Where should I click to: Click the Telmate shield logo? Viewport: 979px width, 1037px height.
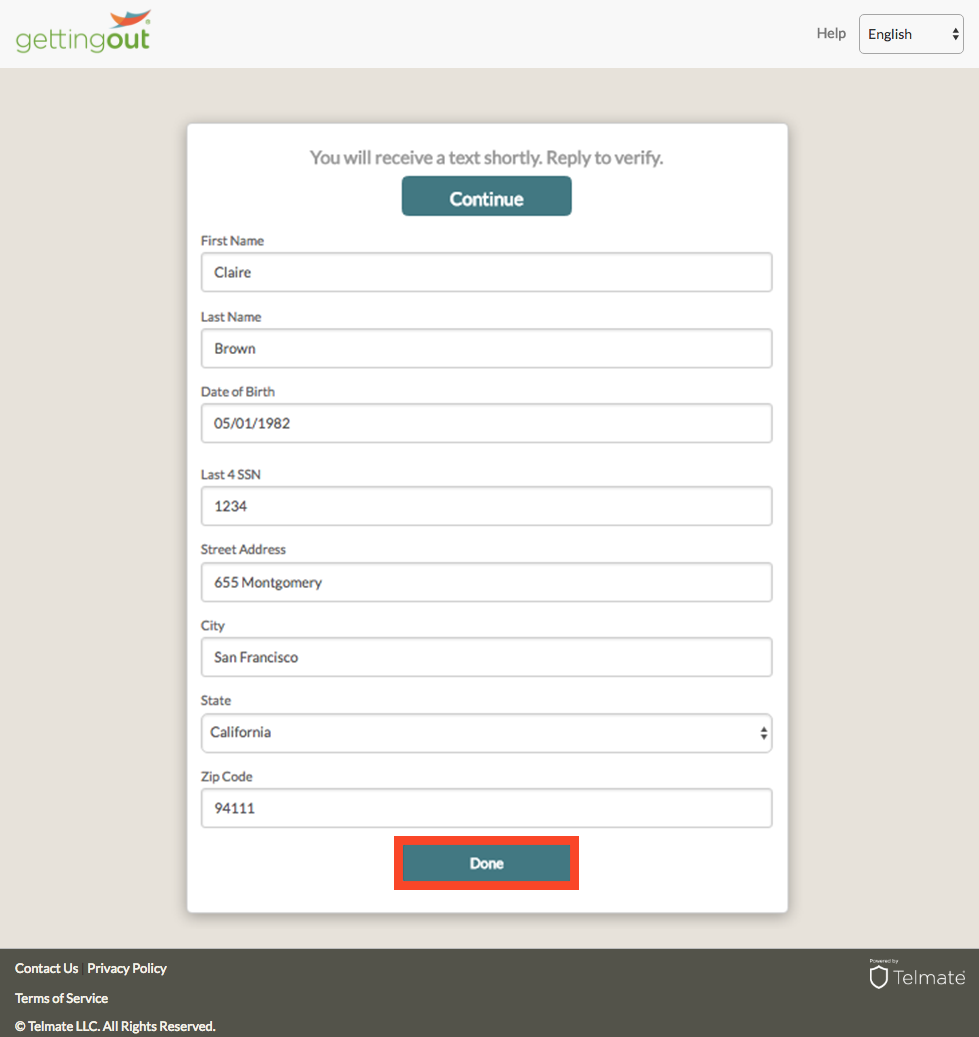click(x=878, y=977)
